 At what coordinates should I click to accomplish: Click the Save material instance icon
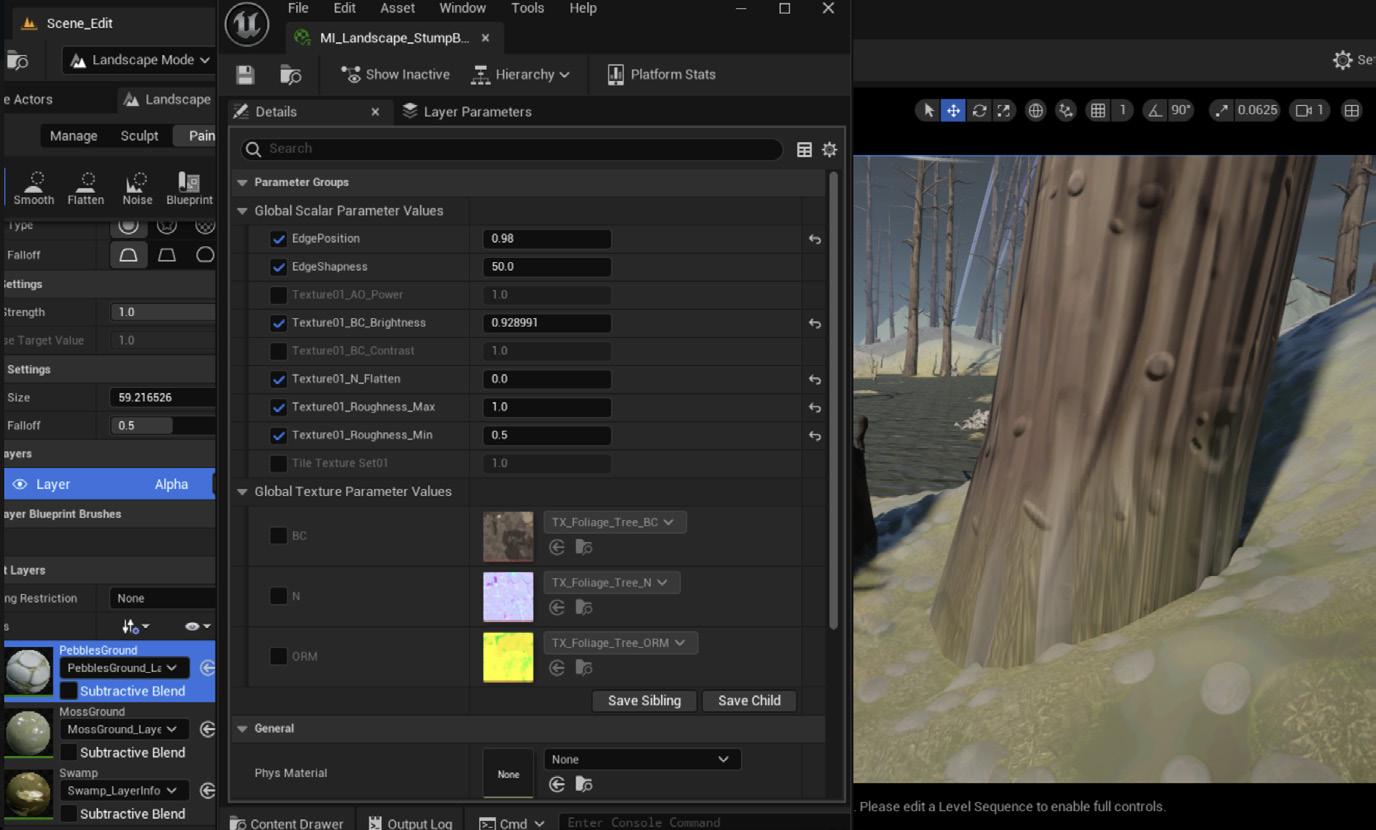pyautogui.click(x=245, y=75)
